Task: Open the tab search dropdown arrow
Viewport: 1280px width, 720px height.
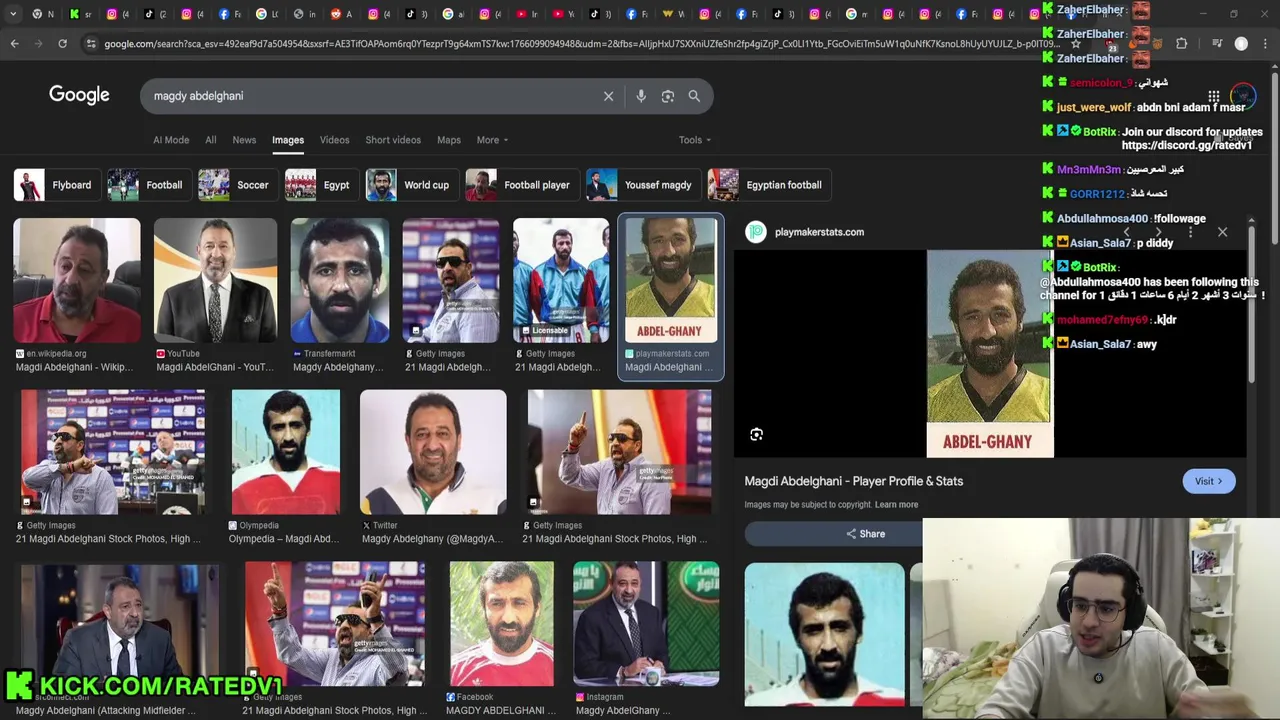Action: click(x=12, y=14)
